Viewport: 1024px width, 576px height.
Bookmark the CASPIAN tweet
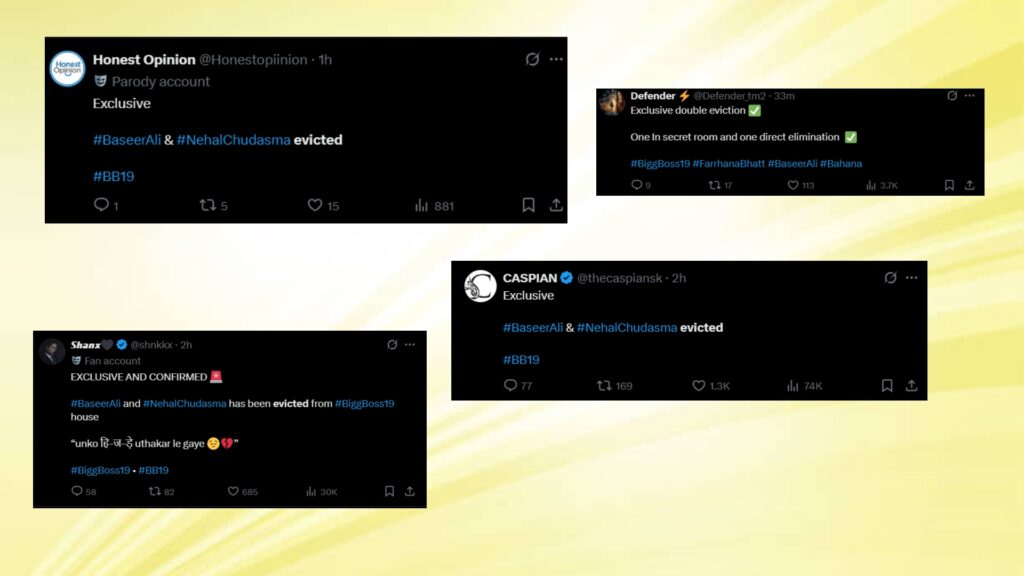click(887, 386)
